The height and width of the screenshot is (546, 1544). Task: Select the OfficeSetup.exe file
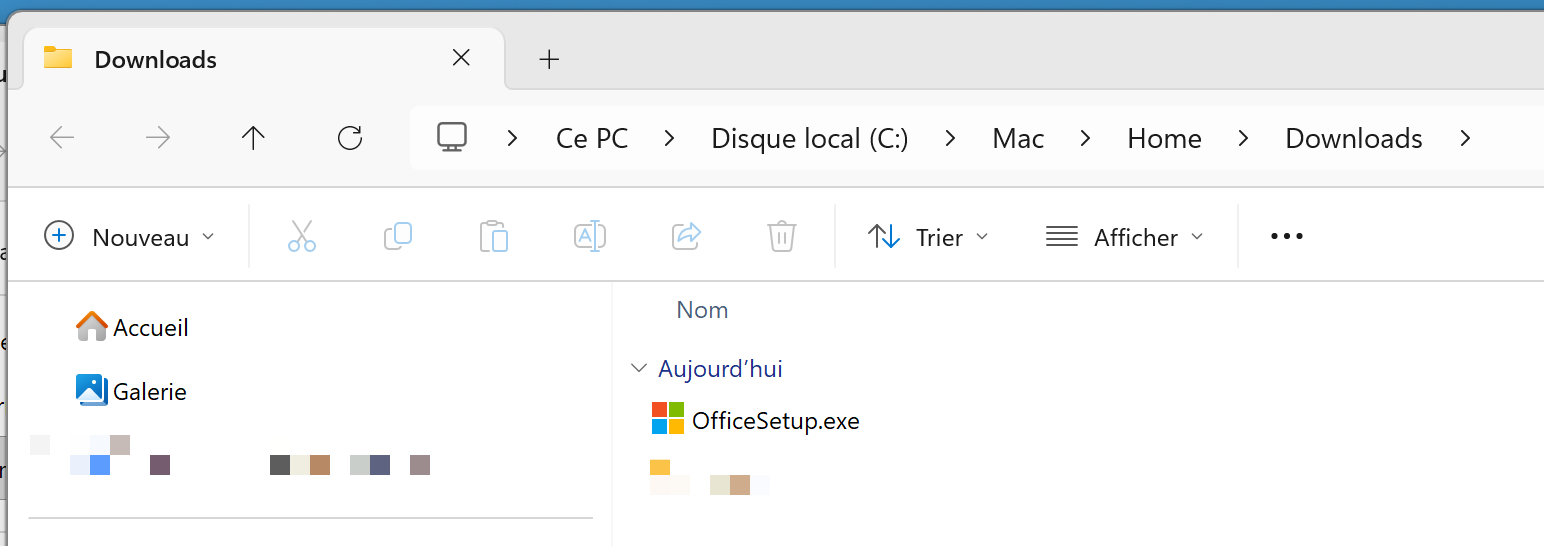(x=756, y=421)
